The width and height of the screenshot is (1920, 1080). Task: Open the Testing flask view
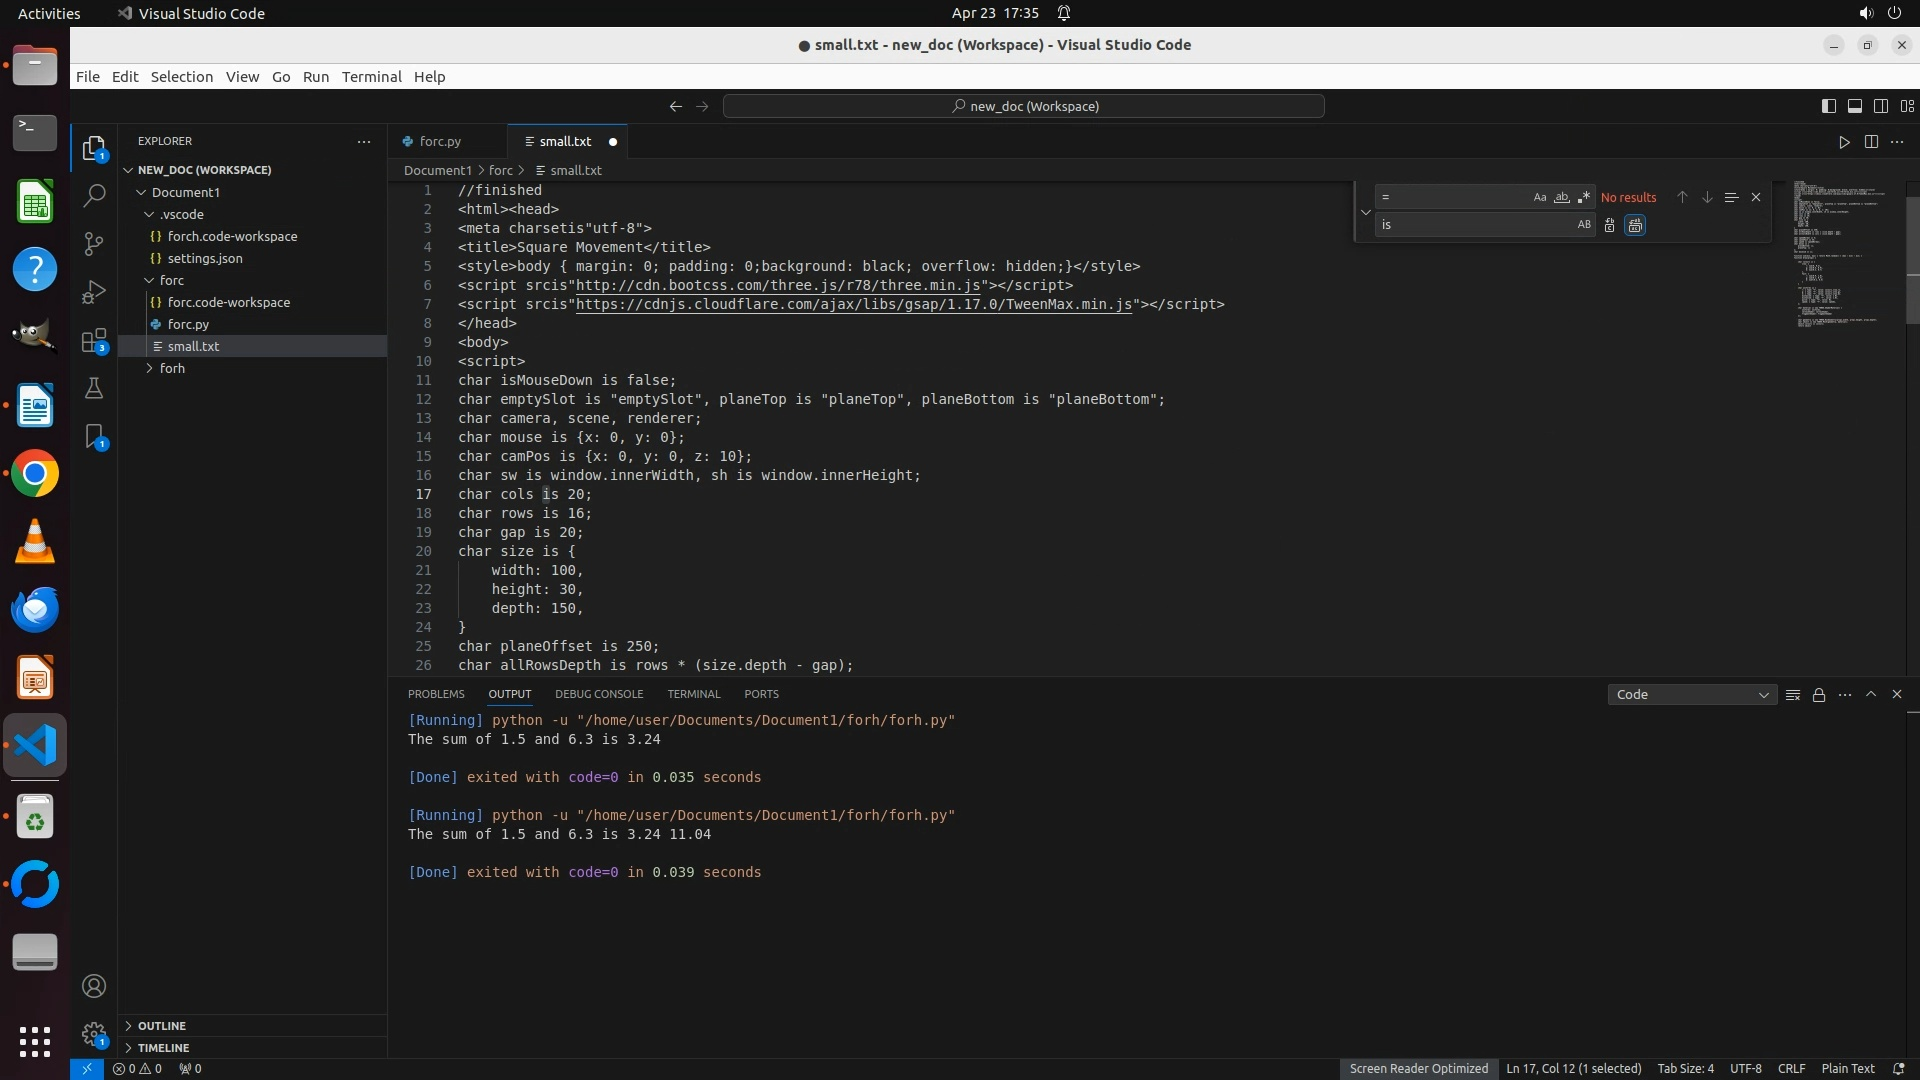(x=94, y=389)
